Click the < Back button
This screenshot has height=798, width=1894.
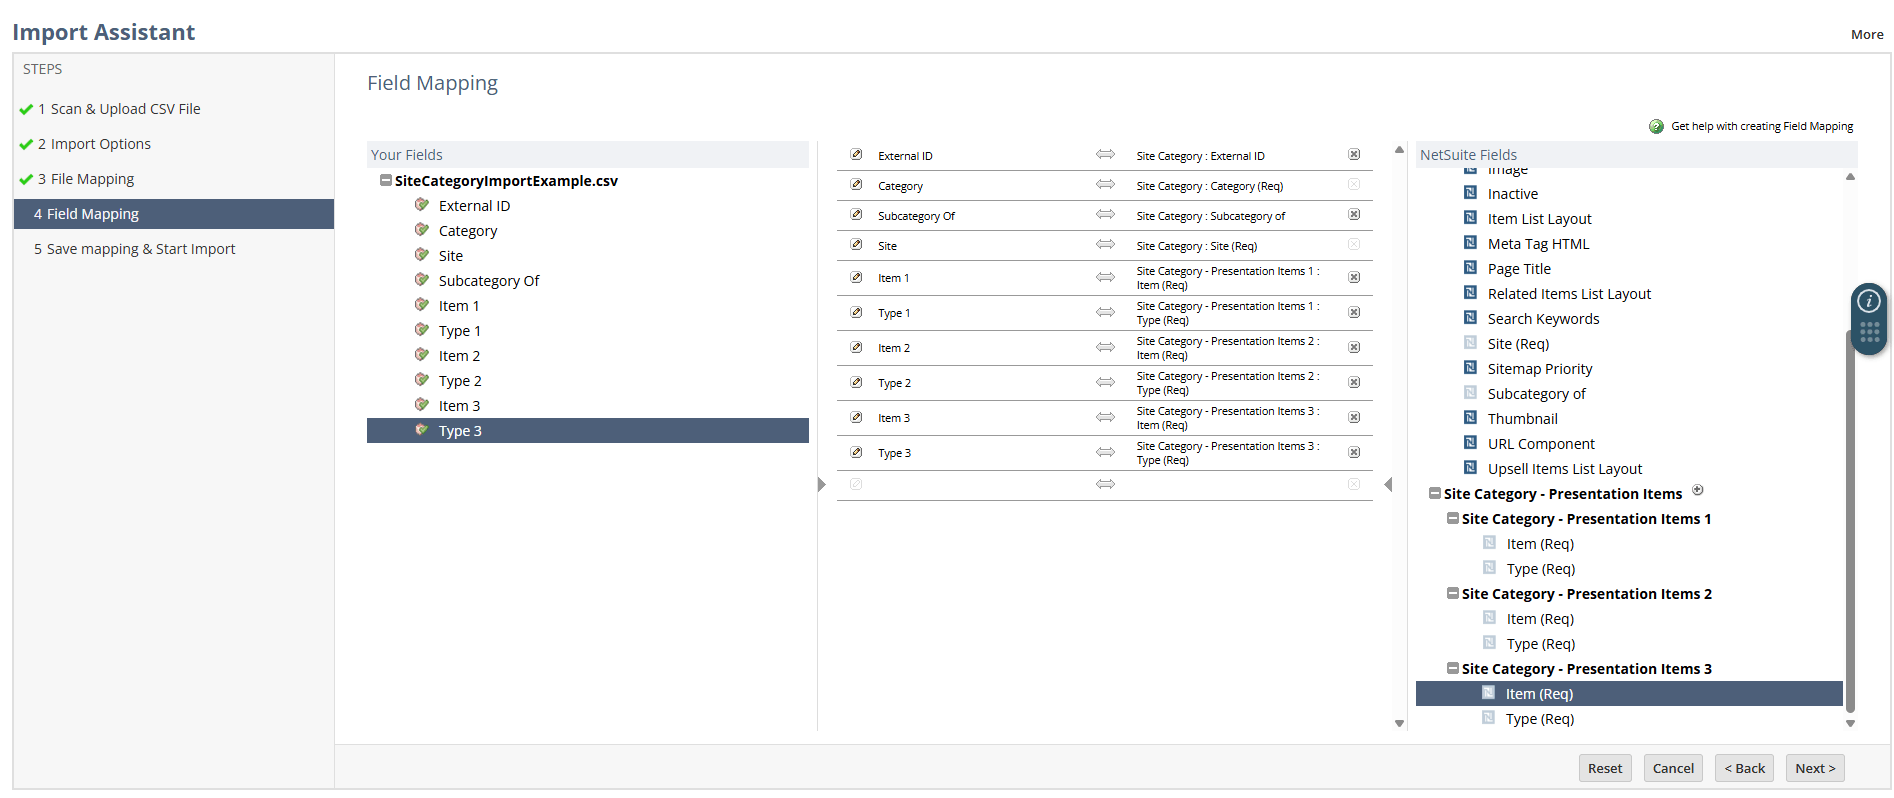(1745, 768)
